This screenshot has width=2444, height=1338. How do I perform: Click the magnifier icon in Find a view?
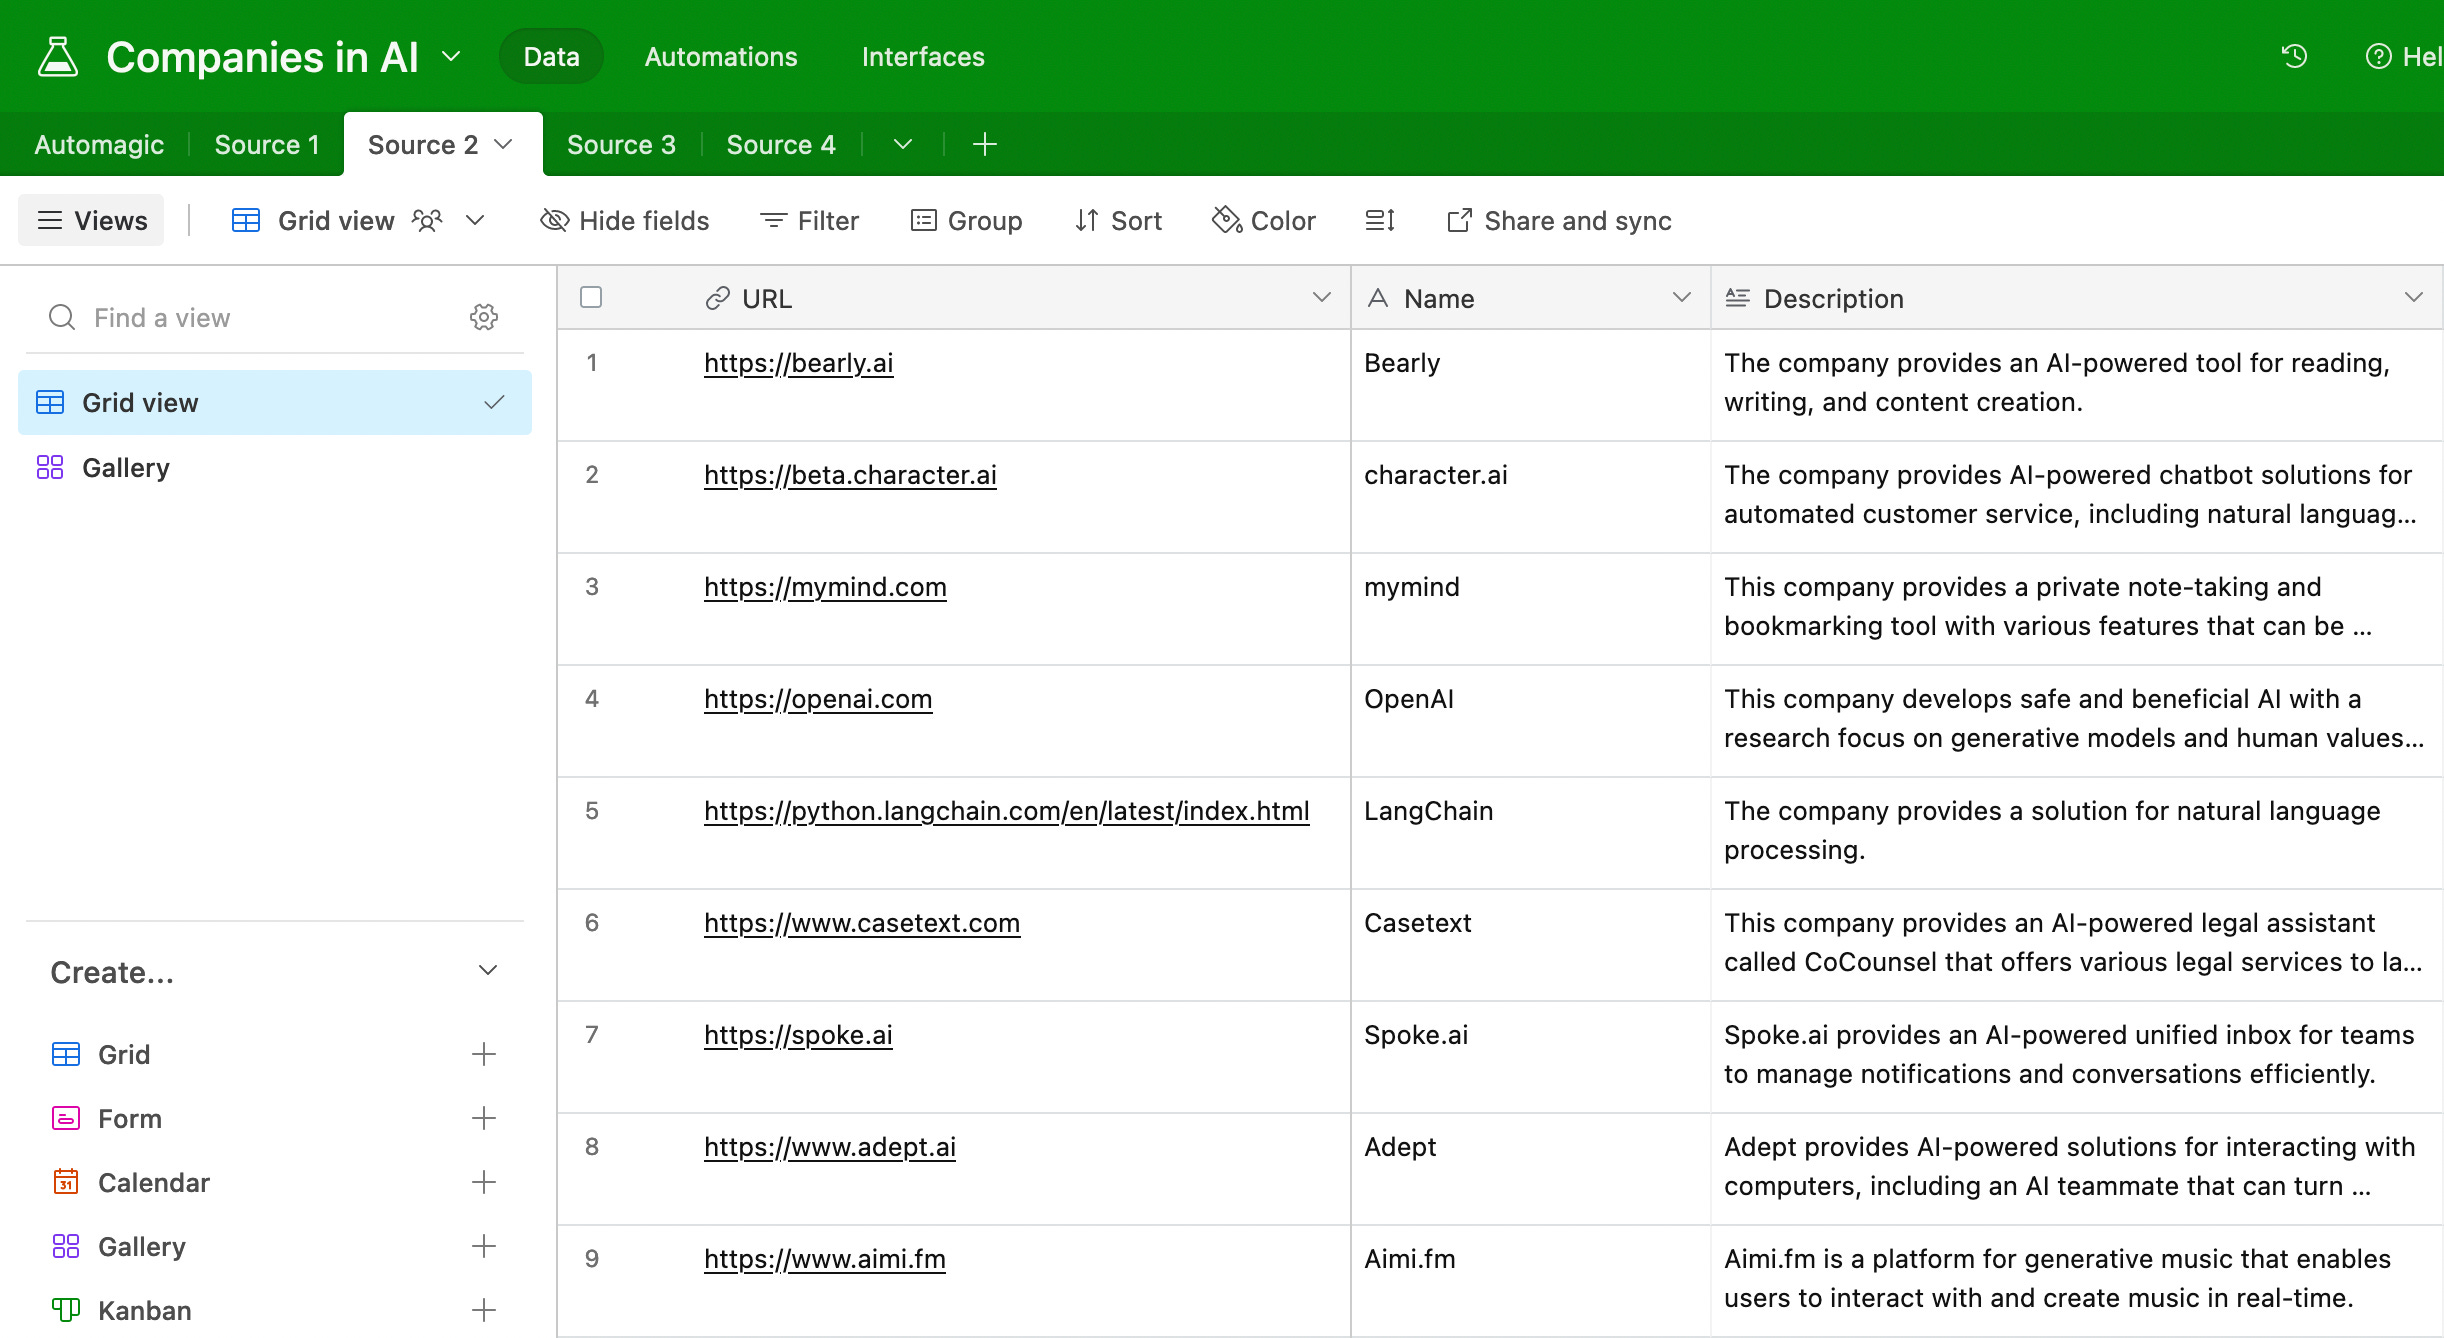pos(62,317)
